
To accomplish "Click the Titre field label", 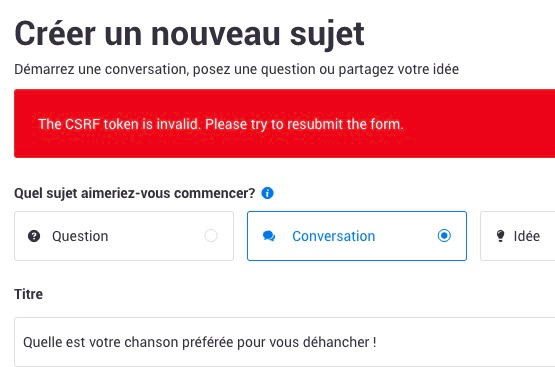I will 28,294.
